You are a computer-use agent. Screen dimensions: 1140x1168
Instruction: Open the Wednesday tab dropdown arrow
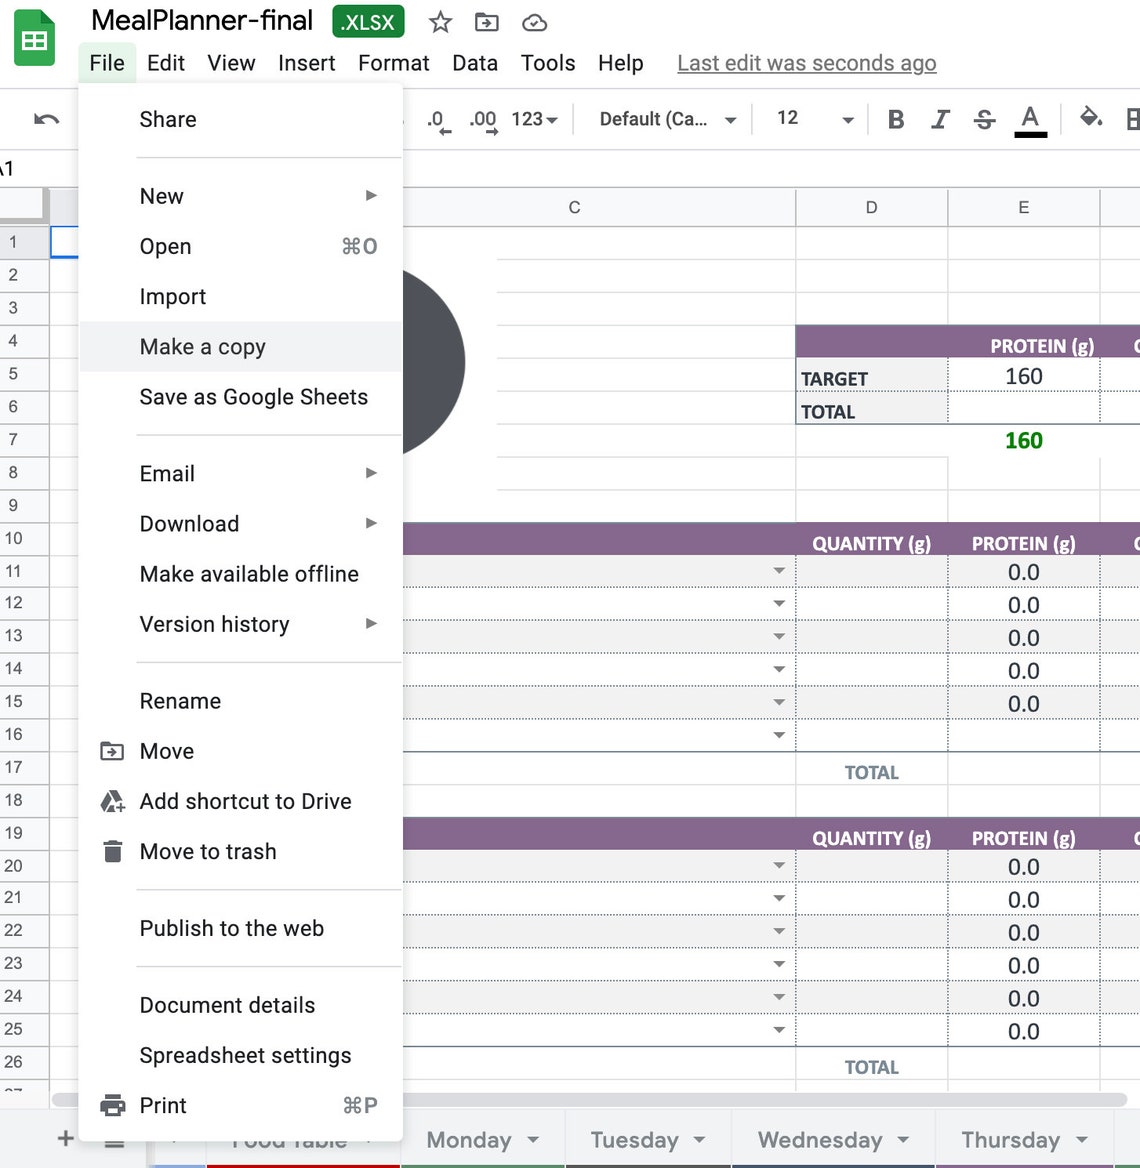(x=903, y=1140)
